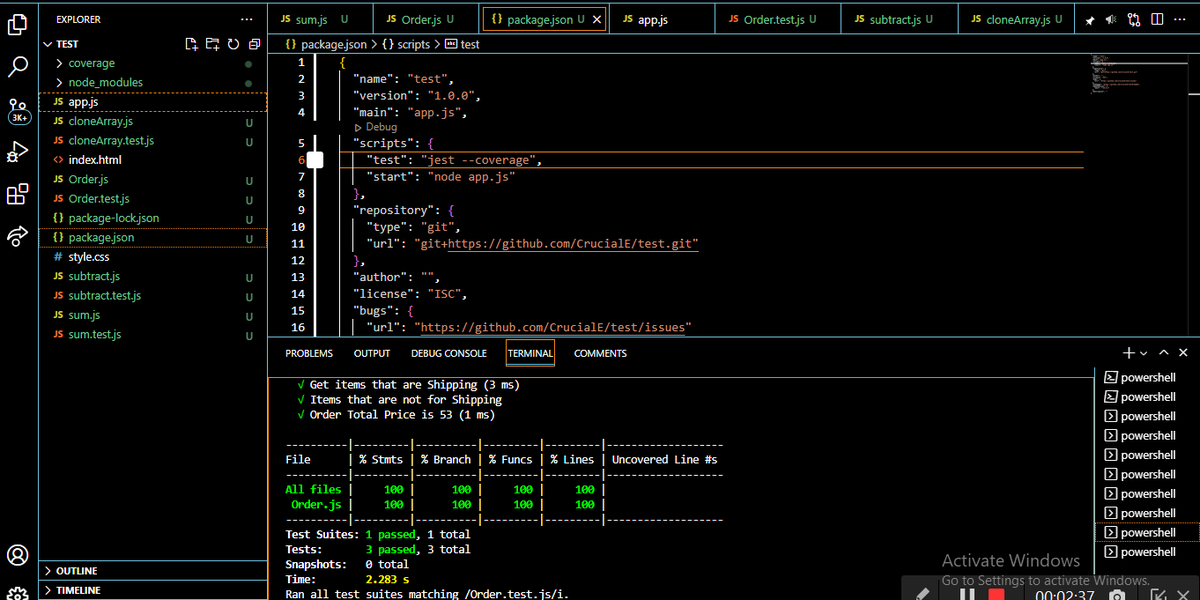Collapse all folders in Explorer
The height and width of the screenshot is (600, 1200).
tap(253, 44)
